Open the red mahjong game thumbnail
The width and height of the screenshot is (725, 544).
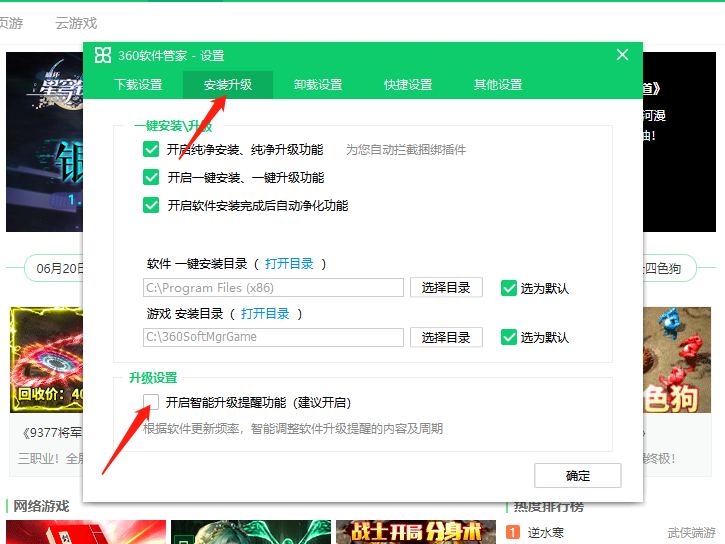click(x=86, y=532)
